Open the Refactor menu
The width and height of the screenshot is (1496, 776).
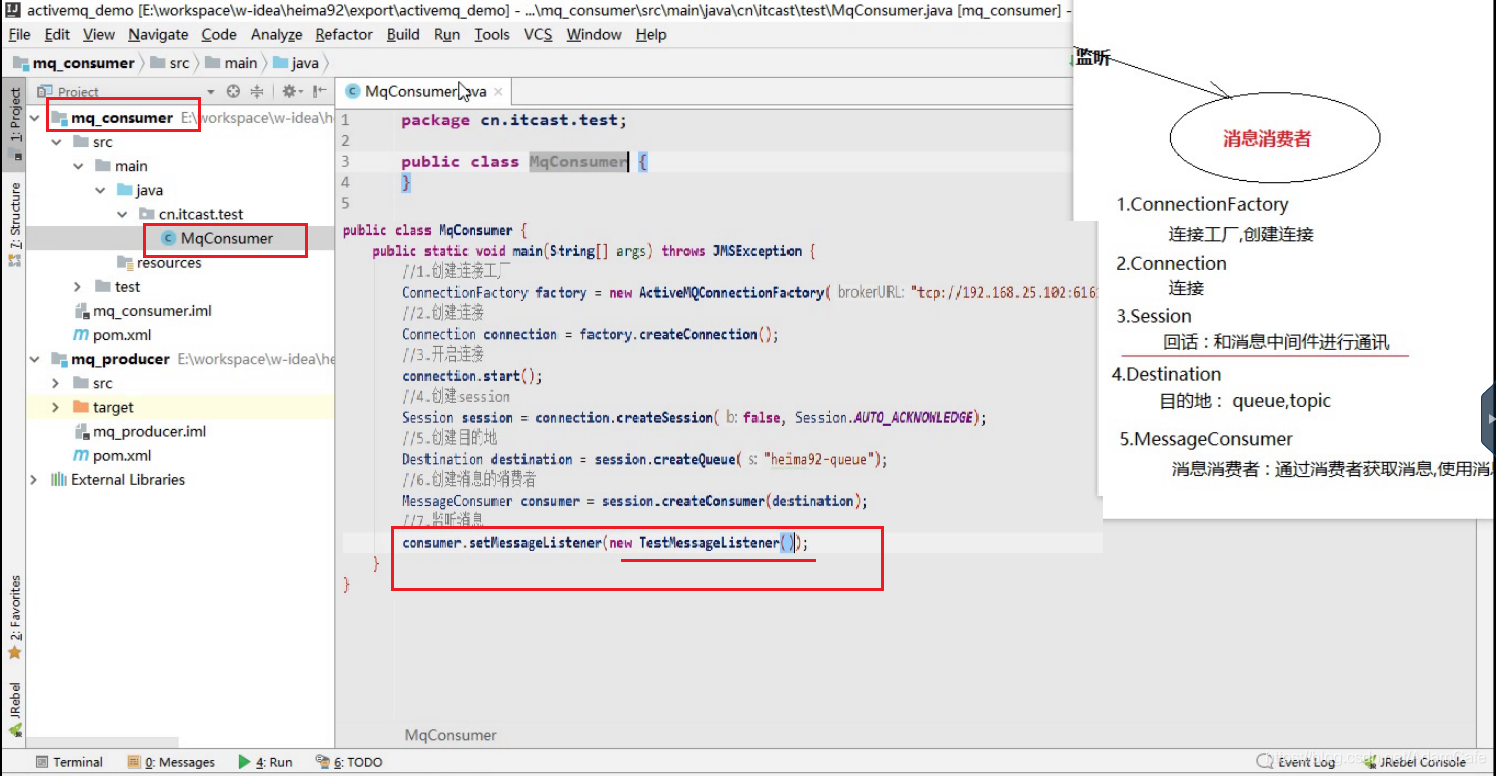click(344, 34)
